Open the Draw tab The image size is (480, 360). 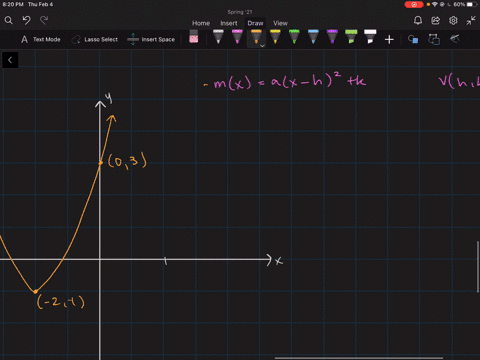[x=255, y=23]
